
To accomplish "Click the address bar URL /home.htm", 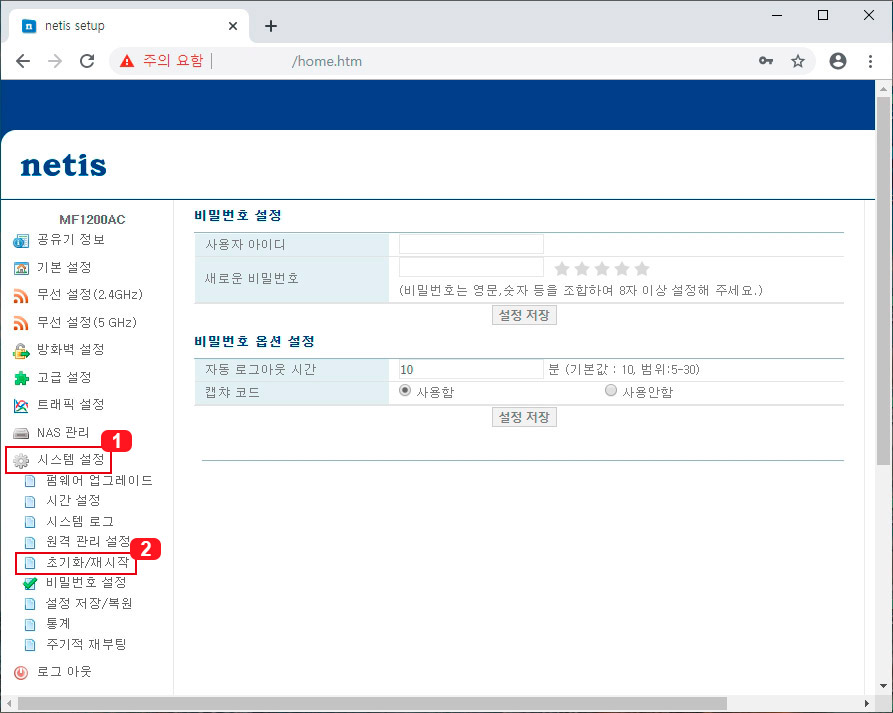I will coord(327,61).
